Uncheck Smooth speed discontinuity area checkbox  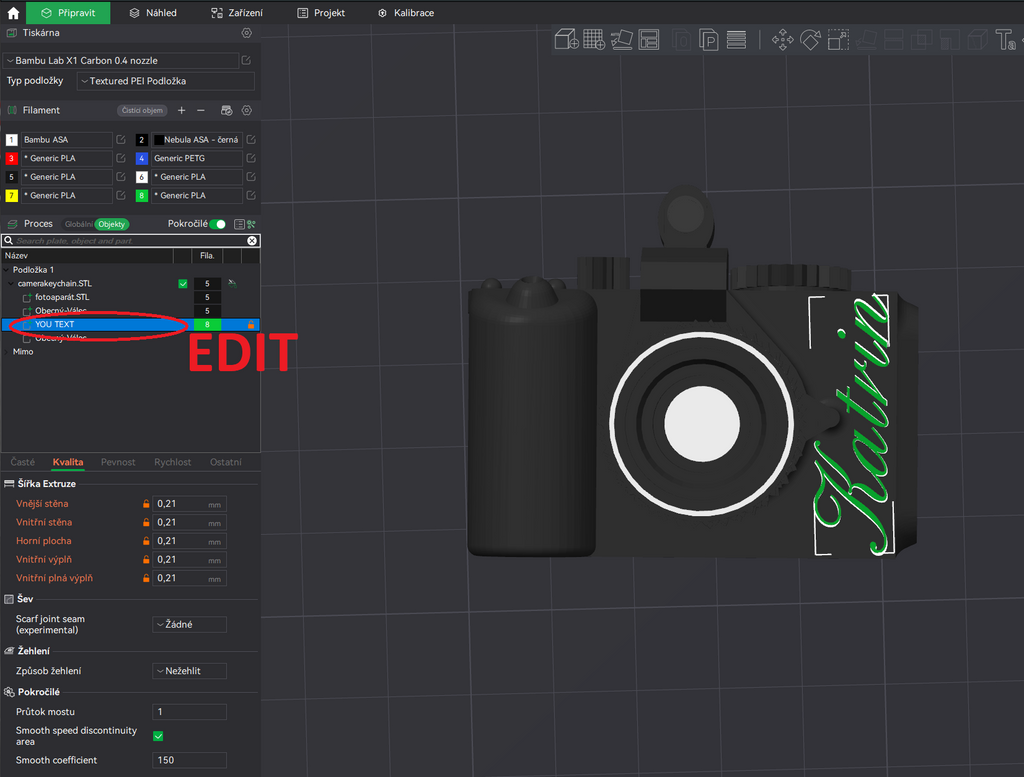tap(158, 736)
